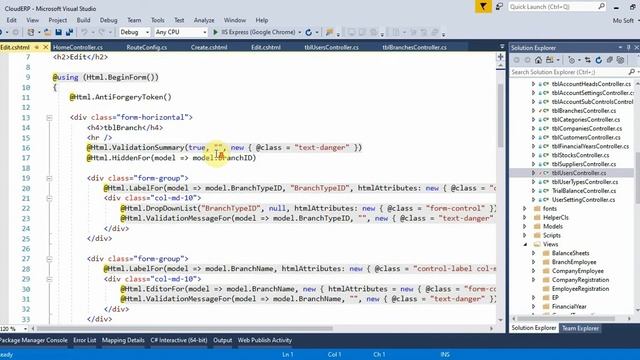The width and height of the screenshot is (640, 360).
Task: Click Solution Explorer Forward navigation icon
Action: click(527, 60)
